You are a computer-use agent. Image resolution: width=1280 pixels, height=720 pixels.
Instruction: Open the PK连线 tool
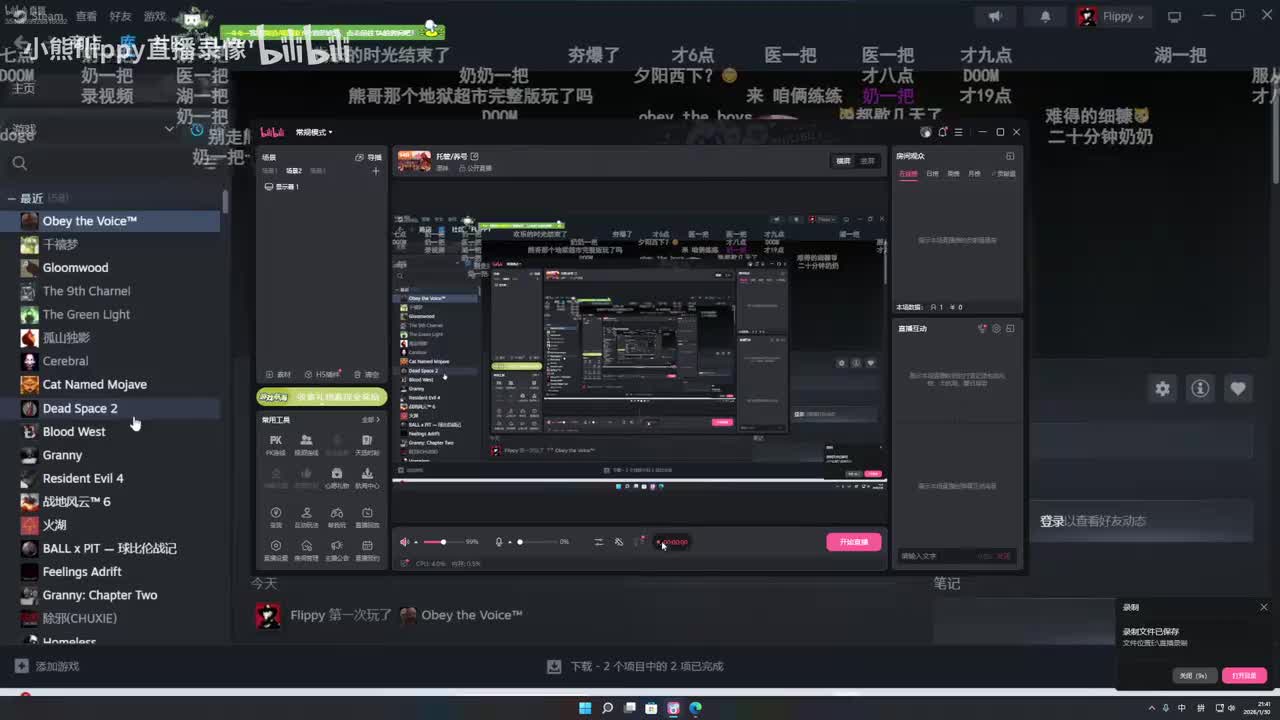(x=276, y=445)
